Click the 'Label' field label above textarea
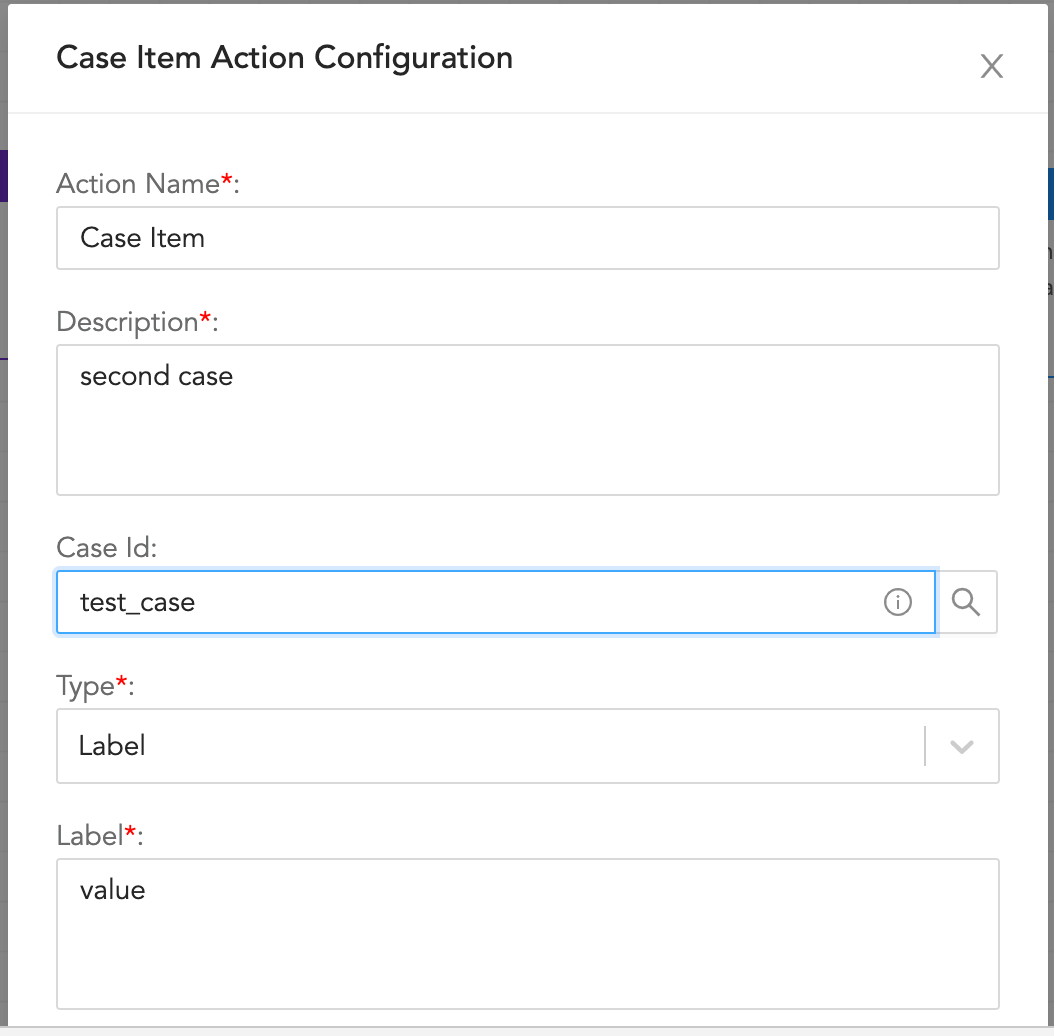 pos(89,835)
